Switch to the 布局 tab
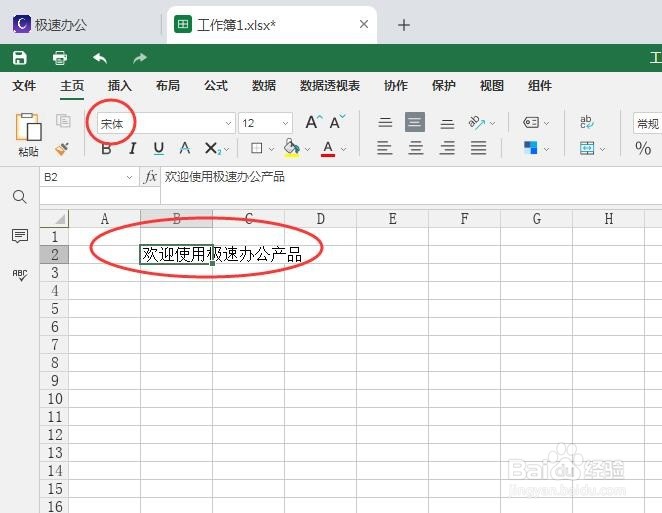Viewport: 662px width, 513px height. click(x=168, y=86)
